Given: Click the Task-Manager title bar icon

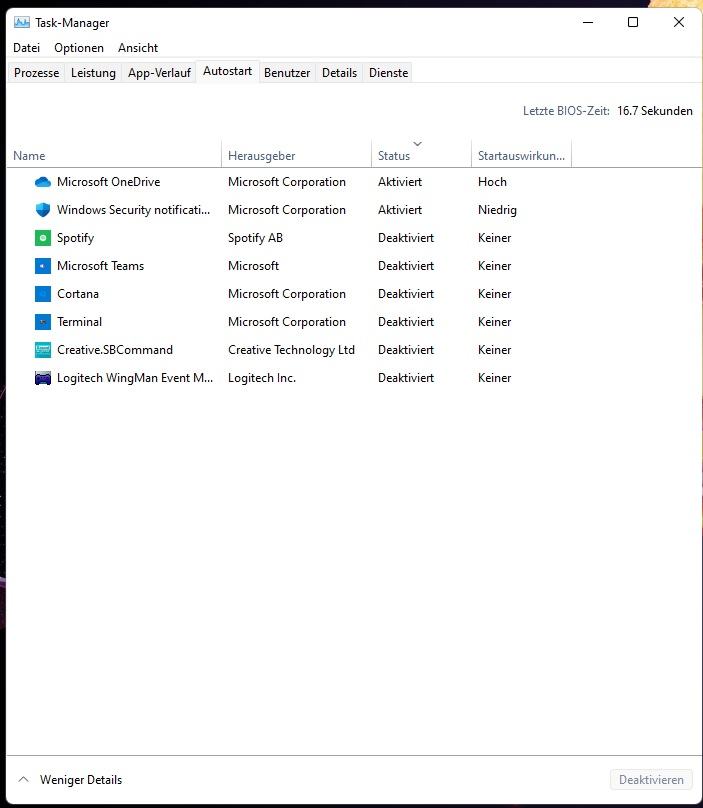Looking at the screenshot, I should [22, 23].
